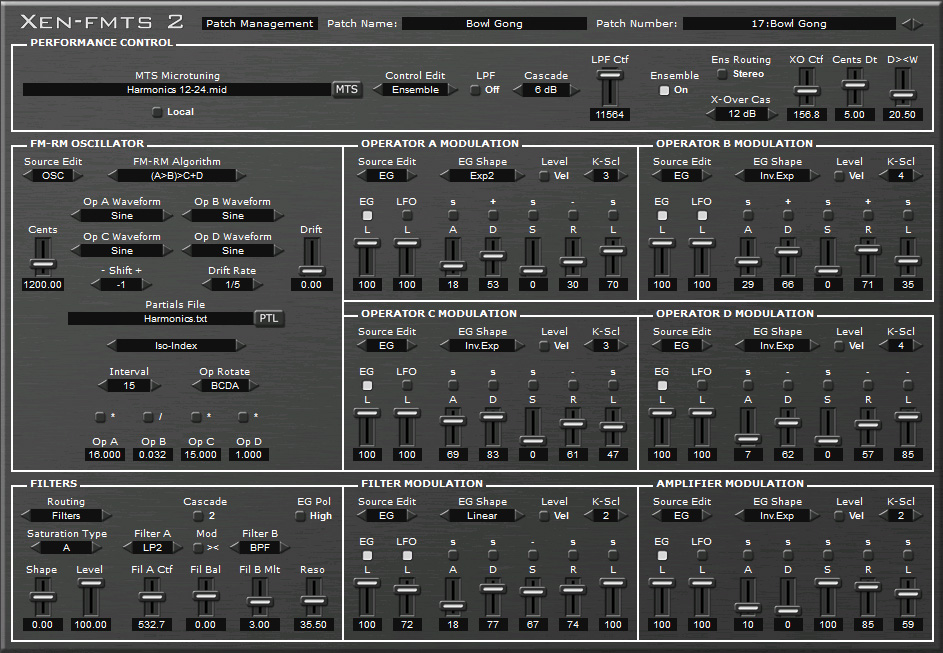Viewport: 943px width, 653px height.
Task: Click the PTL partials file button
Action: pyautogui.click(x=269, y=319)
